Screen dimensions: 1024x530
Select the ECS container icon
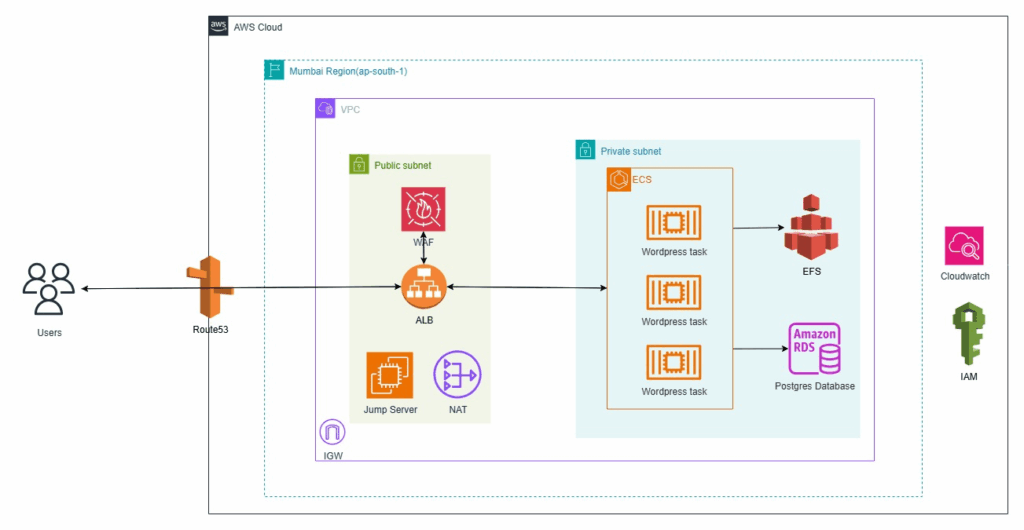click(617, 179)
